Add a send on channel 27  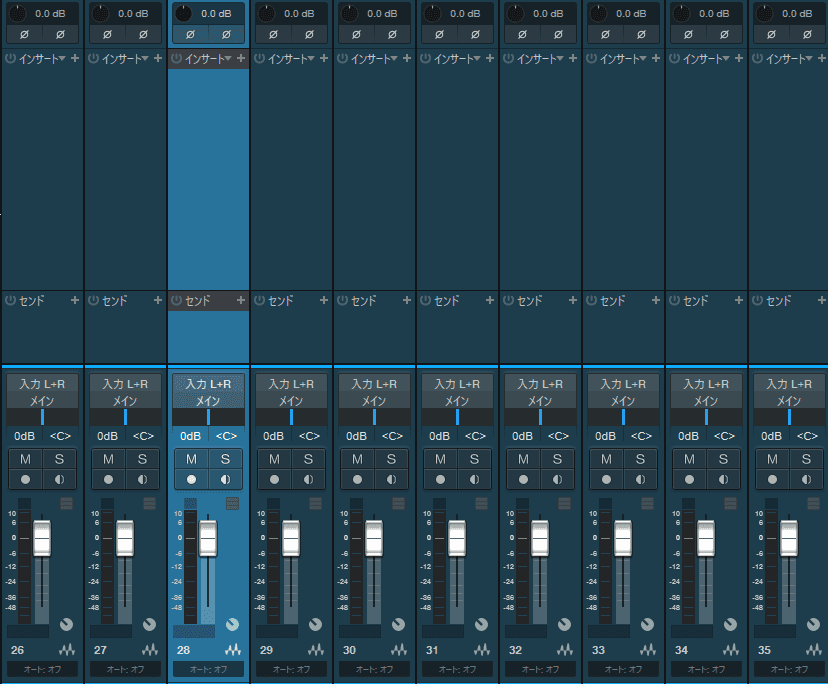tap(158, 300)
